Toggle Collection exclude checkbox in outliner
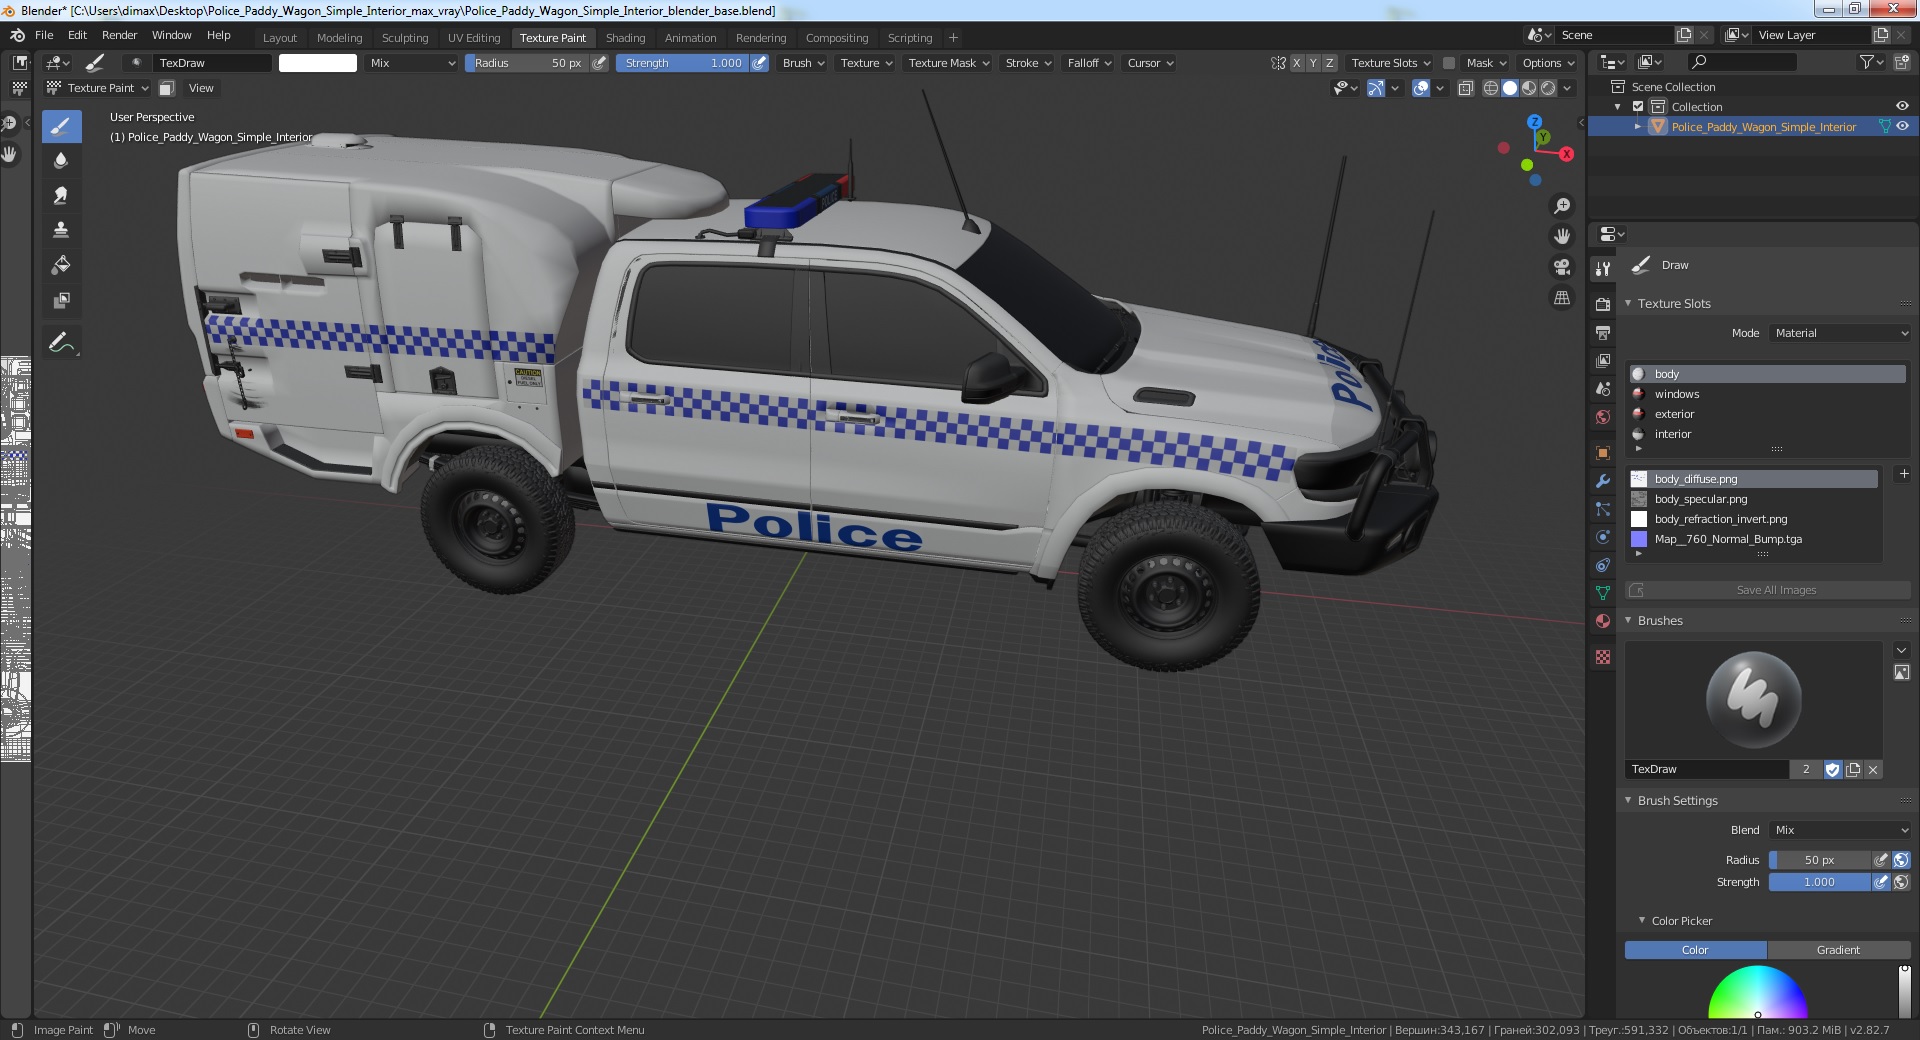This screenshot has height=1040, width=1920. (1638, 107)
